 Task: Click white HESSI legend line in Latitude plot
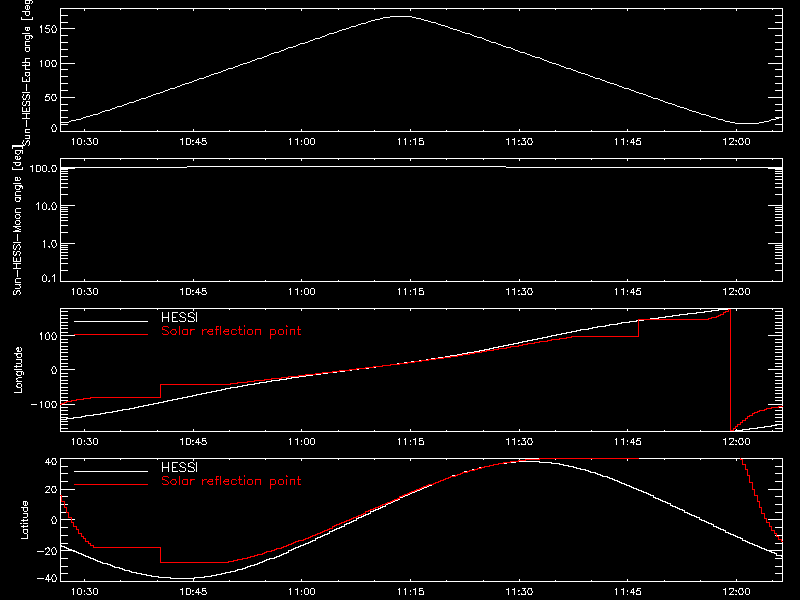pyautogui.click(x=111, y=471)
